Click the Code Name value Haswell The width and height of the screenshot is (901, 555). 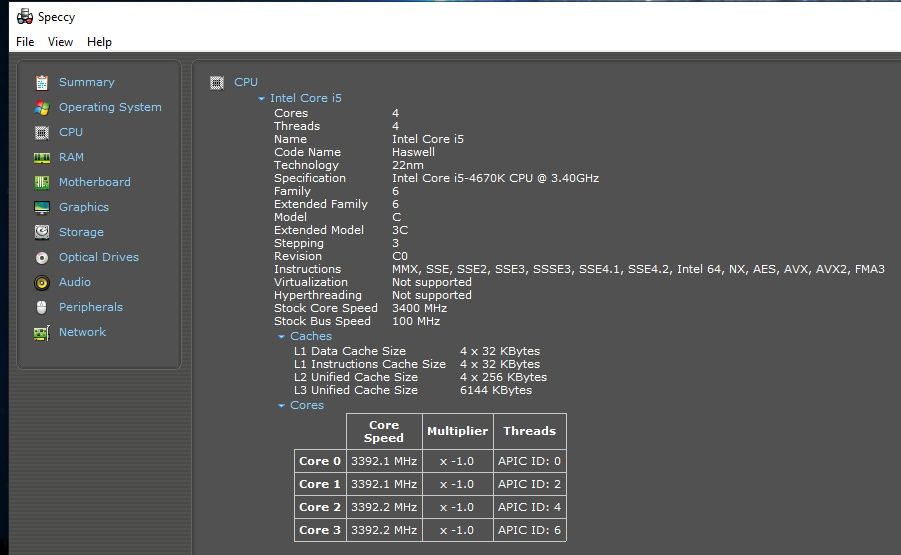pyautogui.click(x=413, y=152)
